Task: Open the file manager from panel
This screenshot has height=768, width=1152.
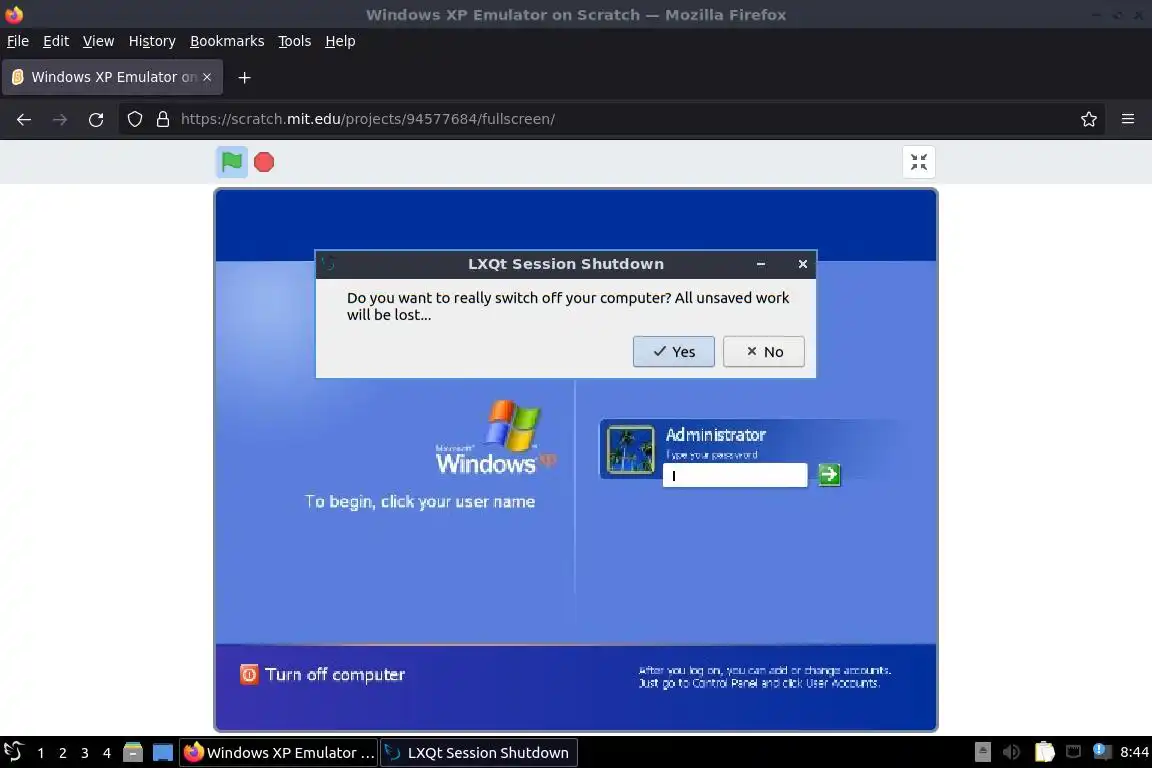Action: 133,753
